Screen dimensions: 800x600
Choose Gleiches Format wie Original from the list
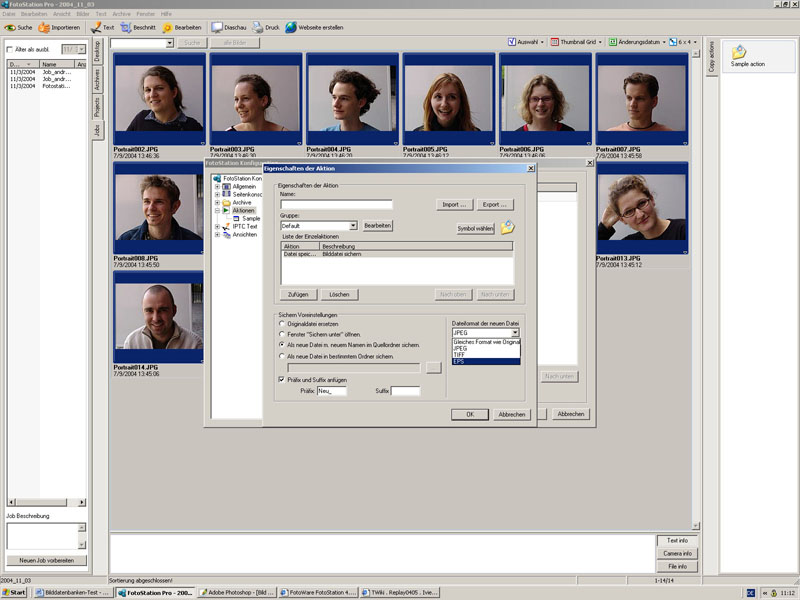(486, 342)
